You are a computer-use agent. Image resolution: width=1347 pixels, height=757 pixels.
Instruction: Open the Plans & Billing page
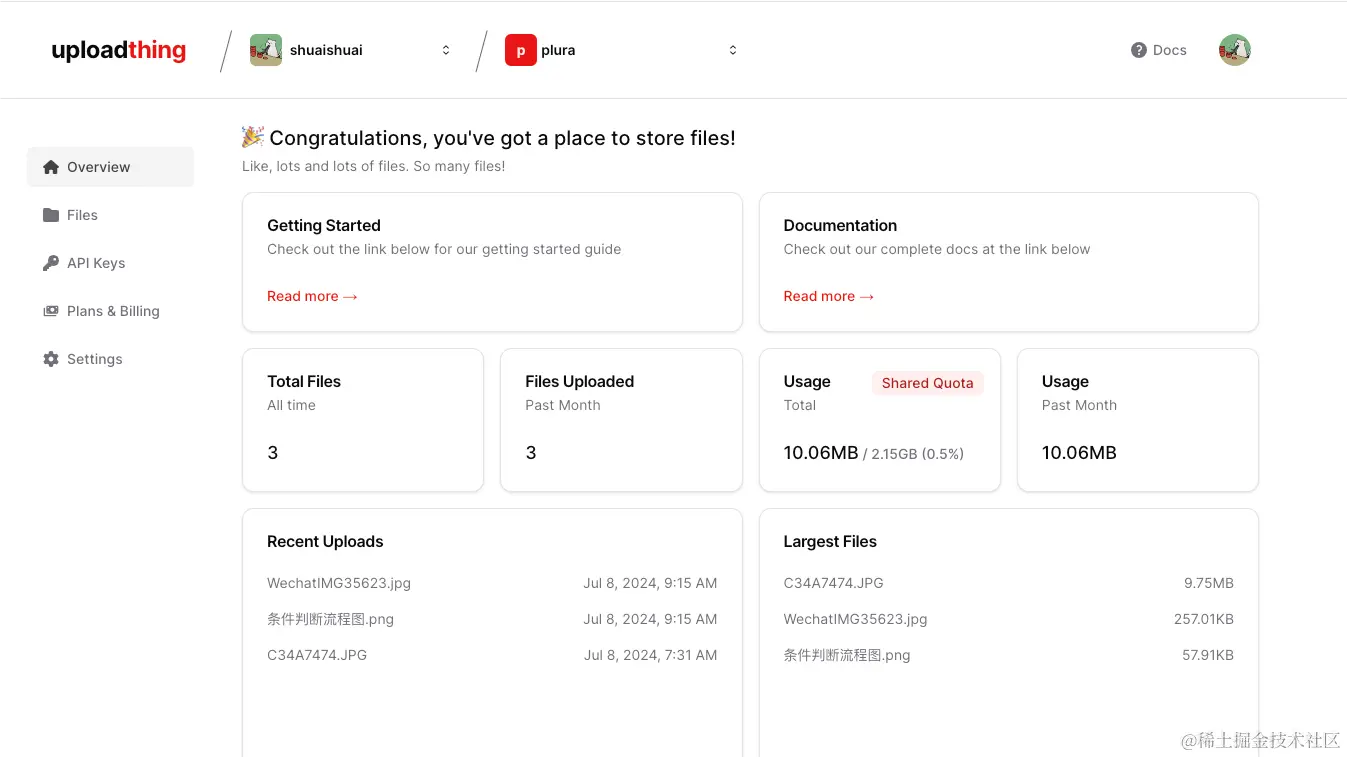pyautogui.click(x=113, y=311)
